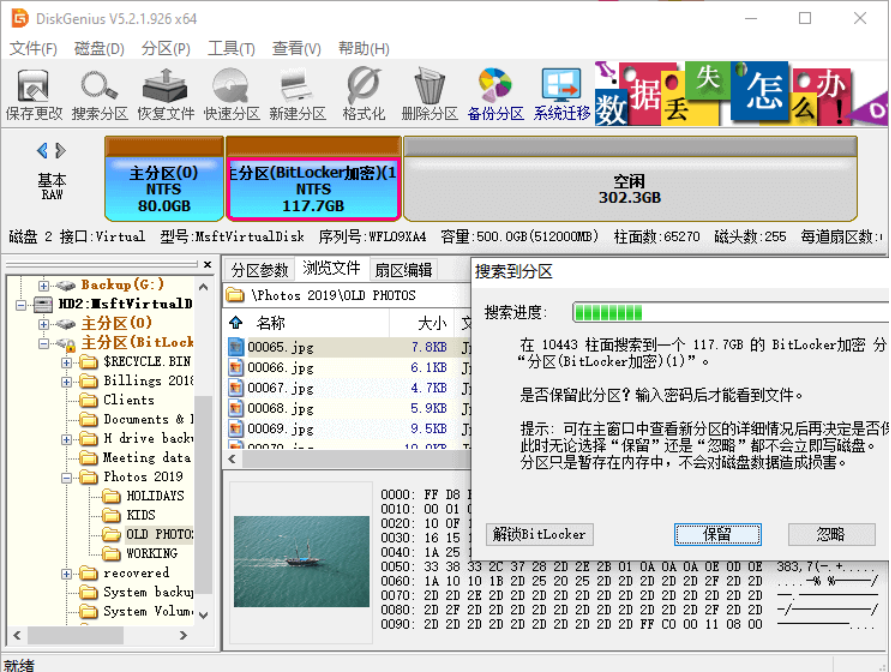891x672 pixels.
Task: Click the 忽略 button in the dialog
Action: click(x=831, y=534)
